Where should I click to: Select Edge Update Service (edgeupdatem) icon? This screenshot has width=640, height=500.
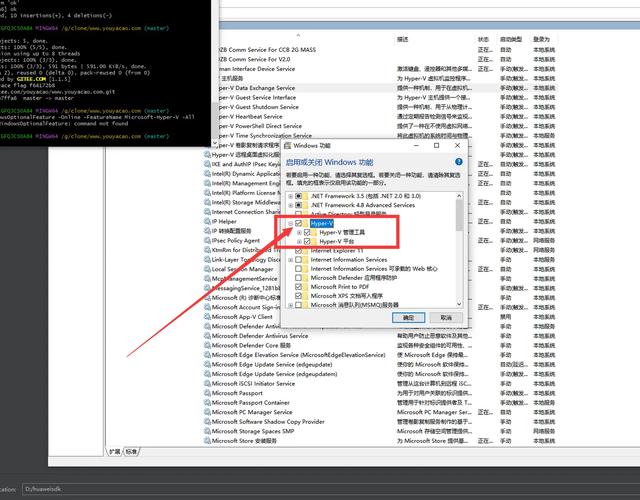(x=207, y=374)
